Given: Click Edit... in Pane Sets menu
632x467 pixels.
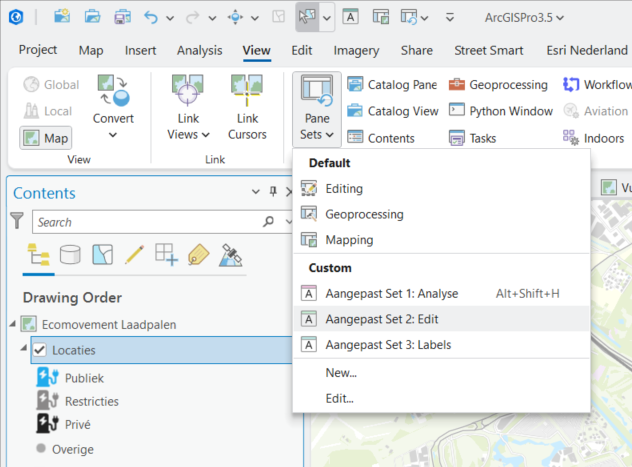Looking at the screenshot, I should tap(339, 399).
